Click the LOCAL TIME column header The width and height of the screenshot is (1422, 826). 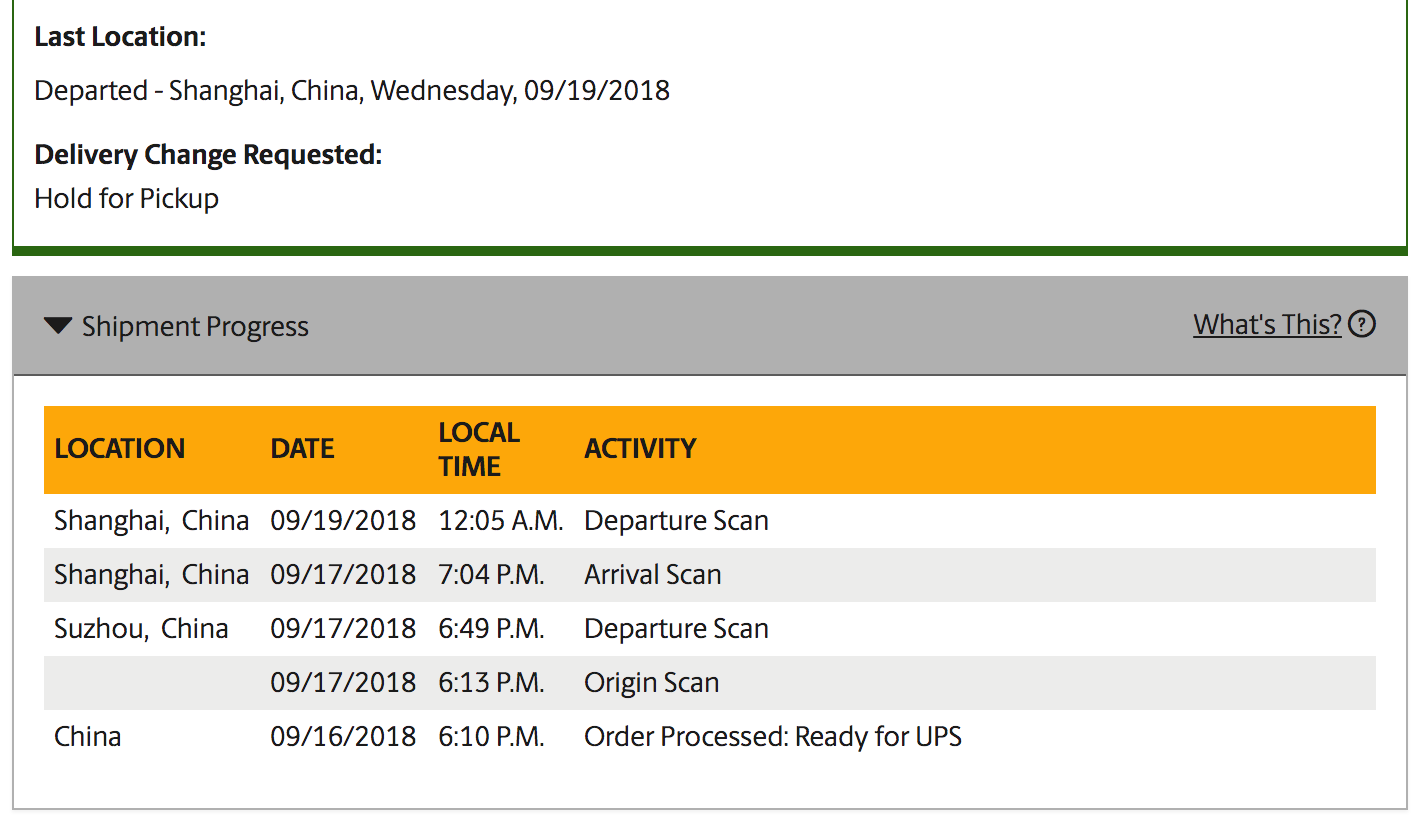[479, 449]
